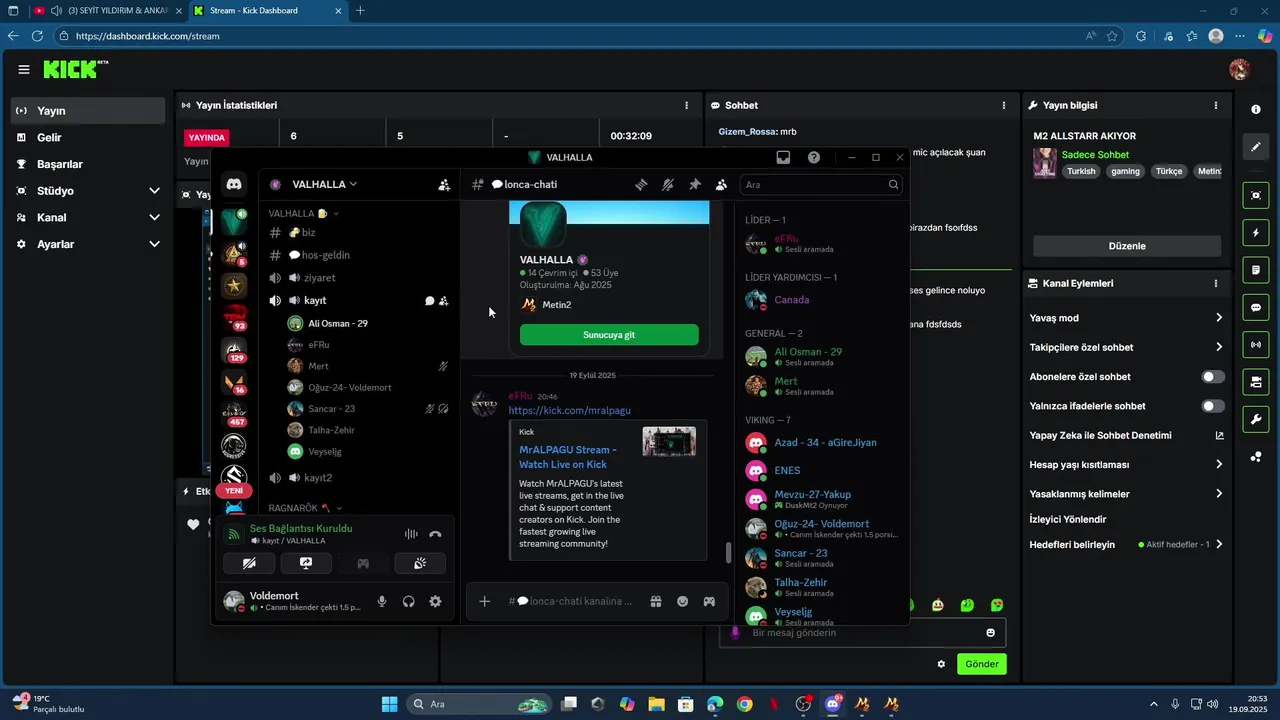
Task: Toggle Discord camera button in voice panel
Action: pyautogui.click(x=249, y=563)
